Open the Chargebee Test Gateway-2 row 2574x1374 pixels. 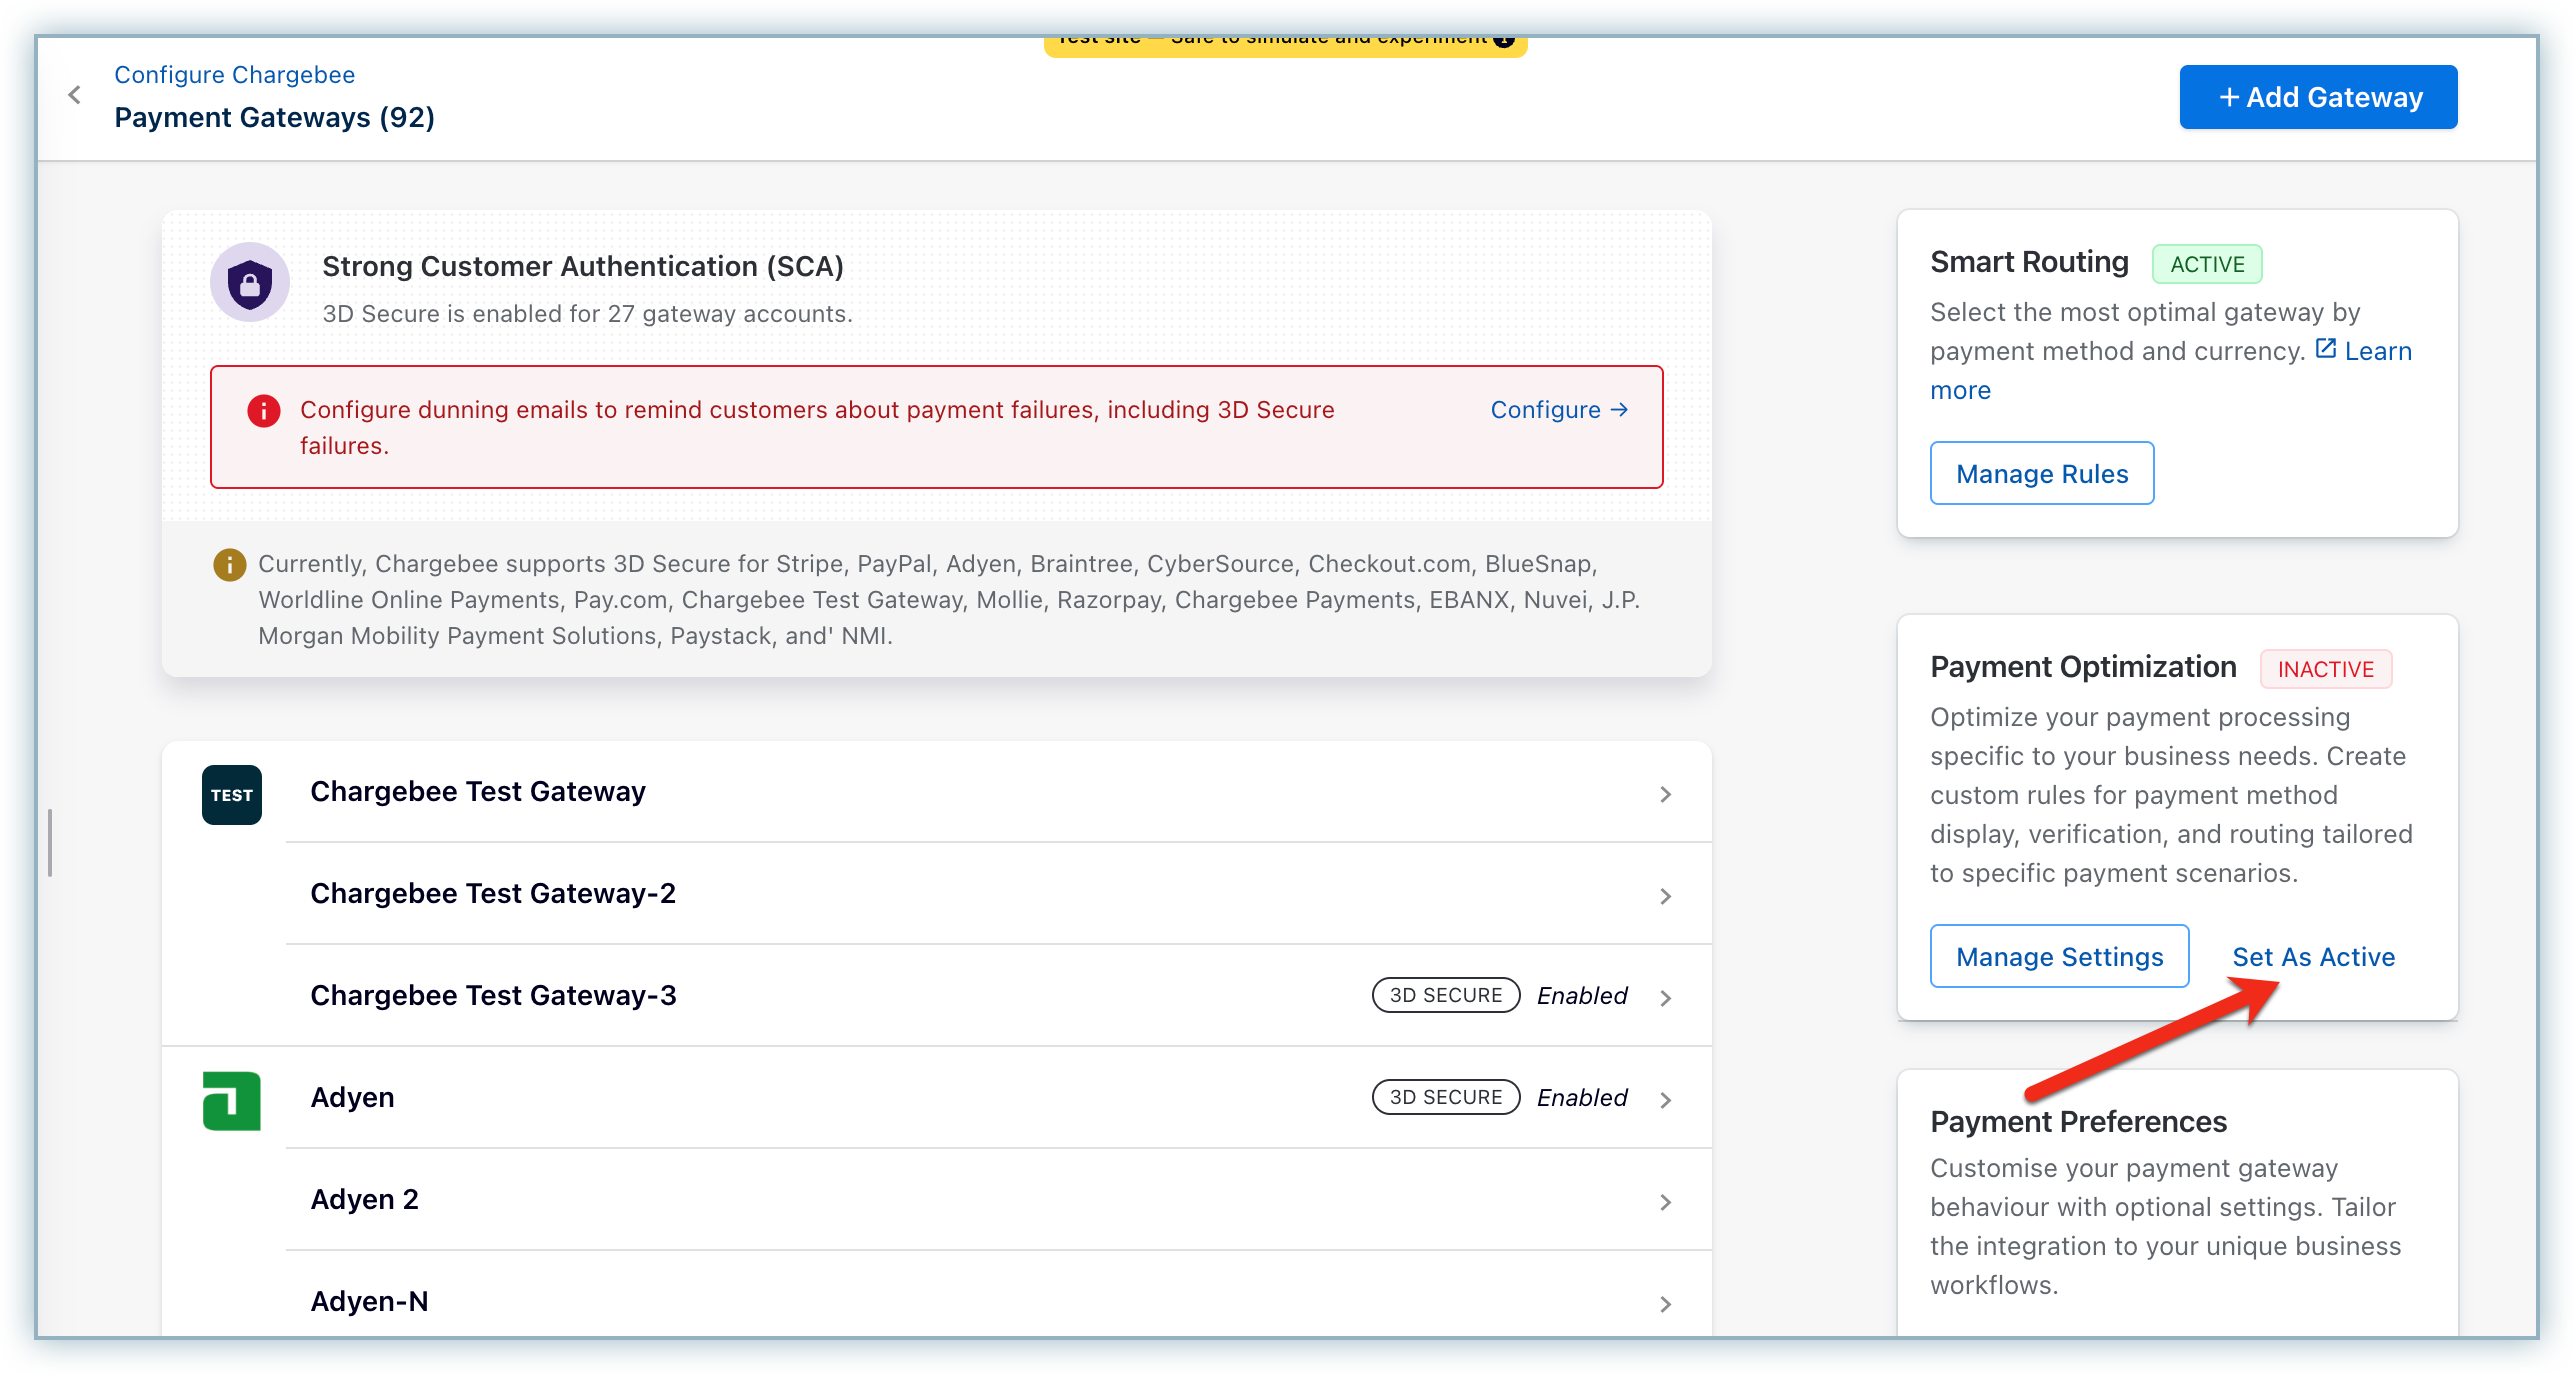[x=998, y=894]
